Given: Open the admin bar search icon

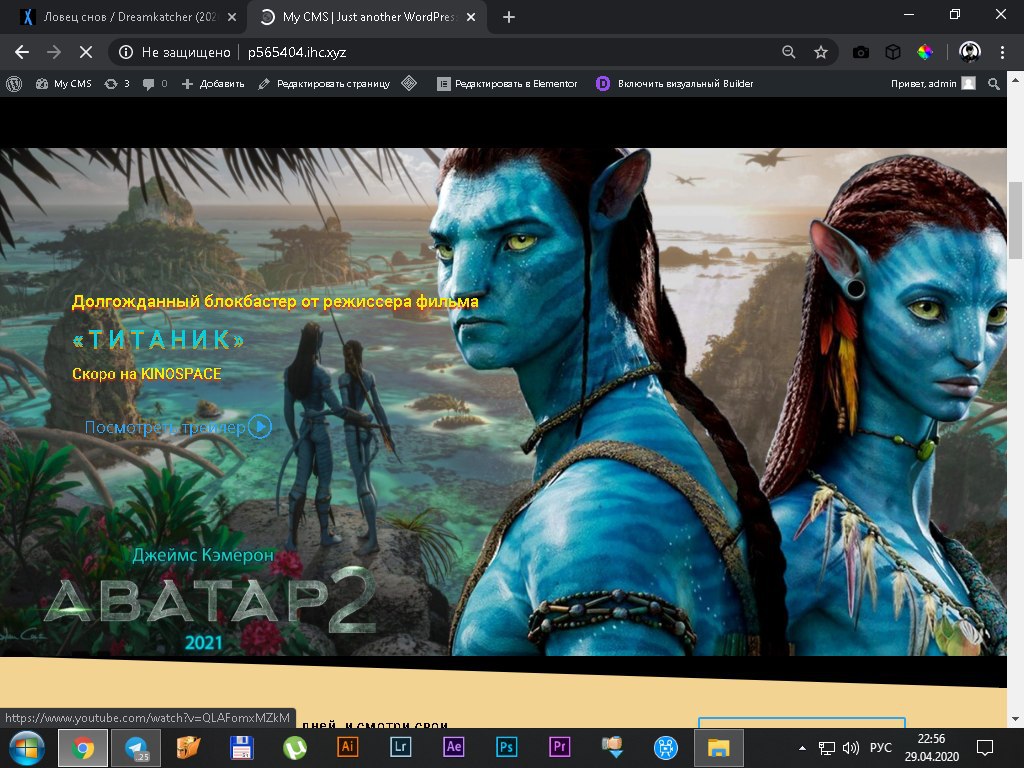Looking at the screenshot, I should 994,84.
